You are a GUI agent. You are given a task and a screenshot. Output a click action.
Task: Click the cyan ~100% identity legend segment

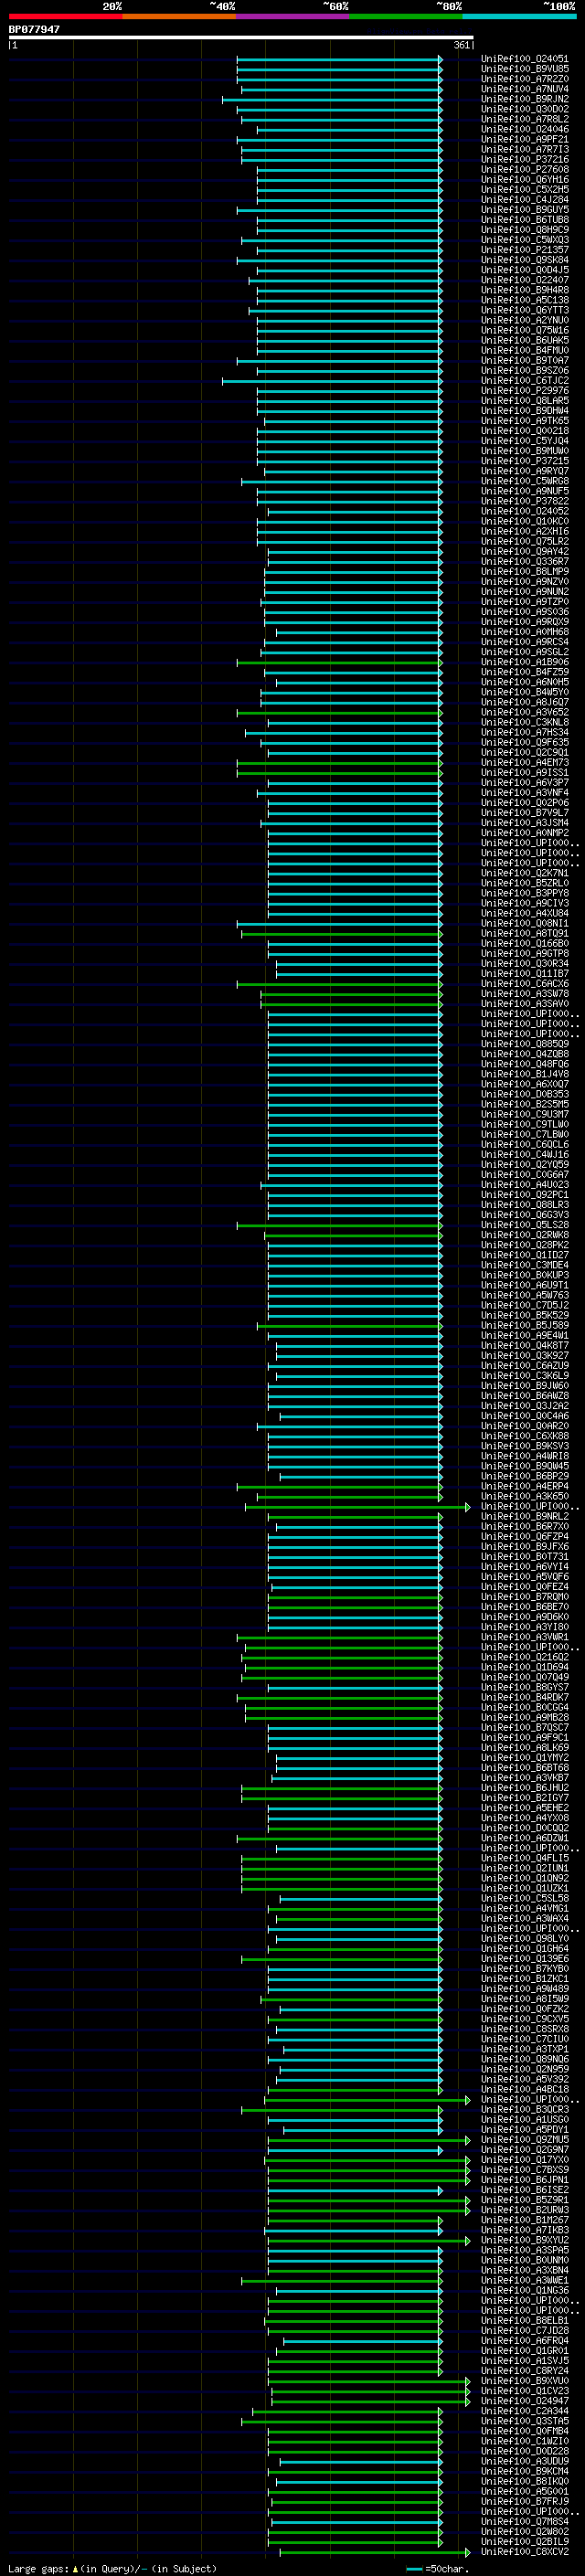[x=519, y=16]
